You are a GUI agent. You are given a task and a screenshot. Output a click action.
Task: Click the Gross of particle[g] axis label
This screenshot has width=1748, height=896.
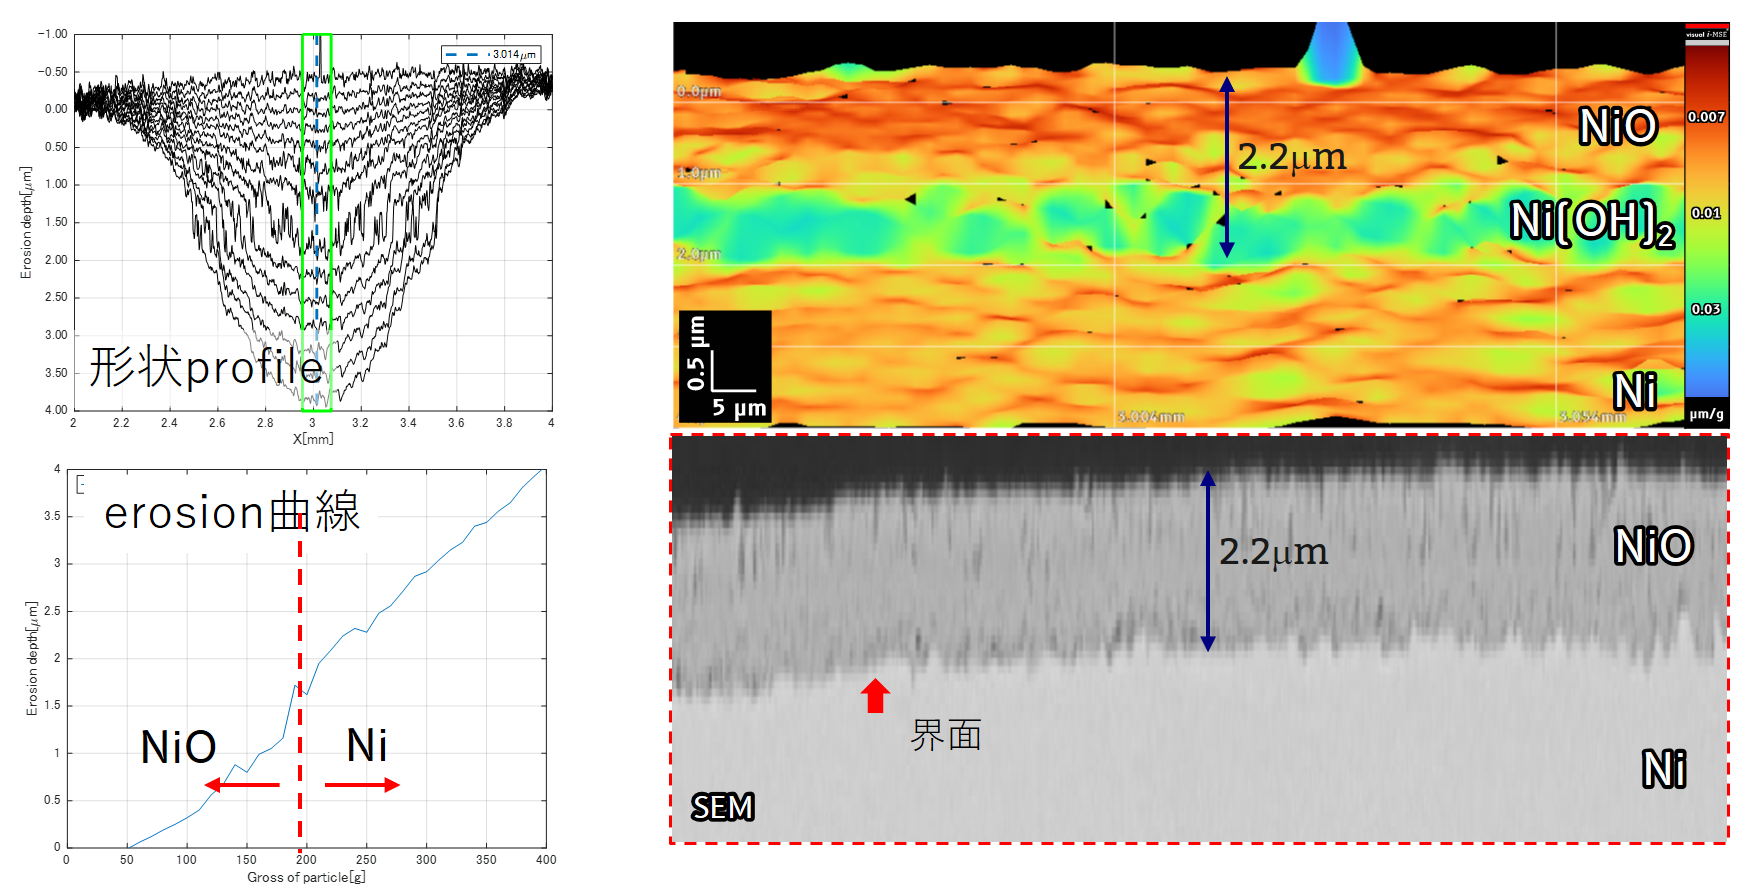pos(306,877)
